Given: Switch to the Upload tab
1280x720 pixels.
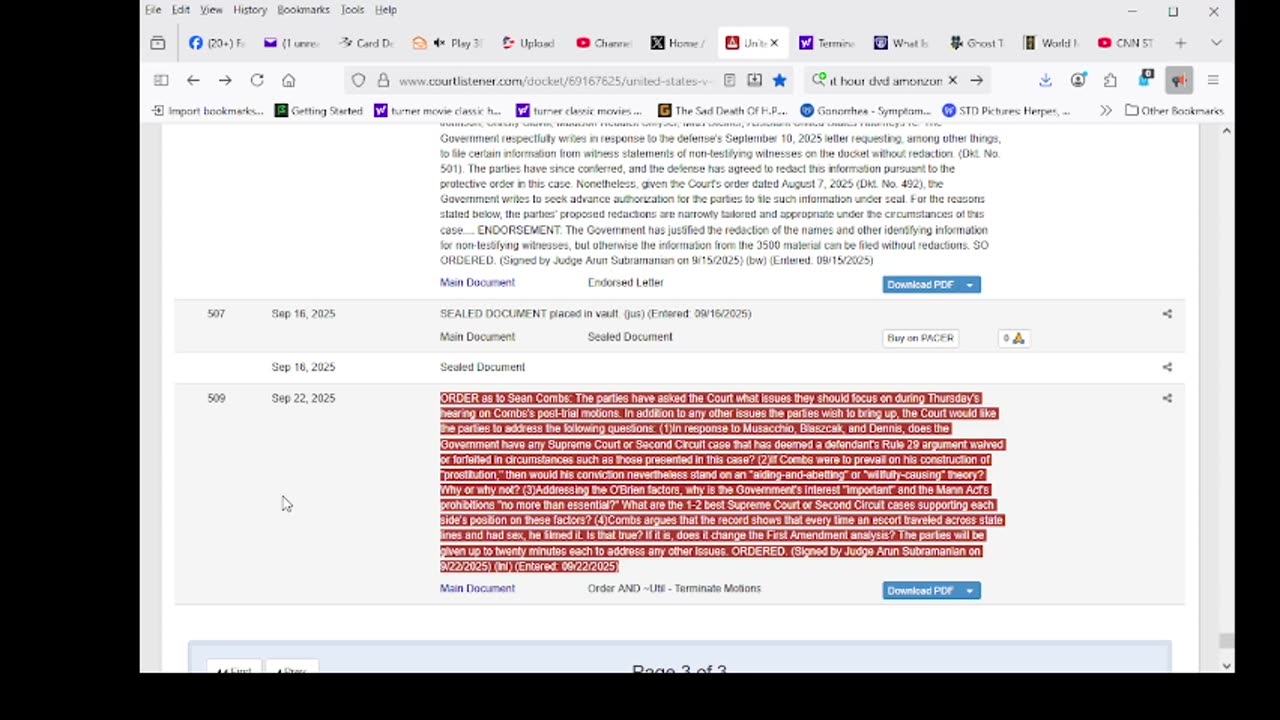Looking at the screenshot, I should click(528, 43).
